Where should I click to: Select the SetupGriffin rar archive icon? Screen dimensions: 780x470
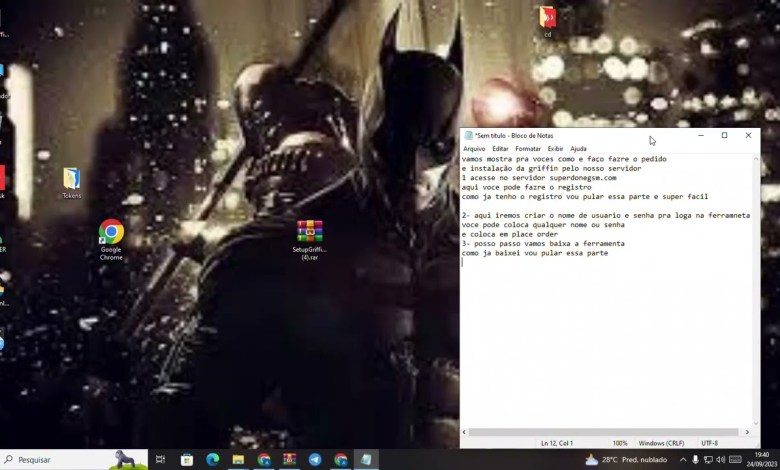[x=309, y=233]
